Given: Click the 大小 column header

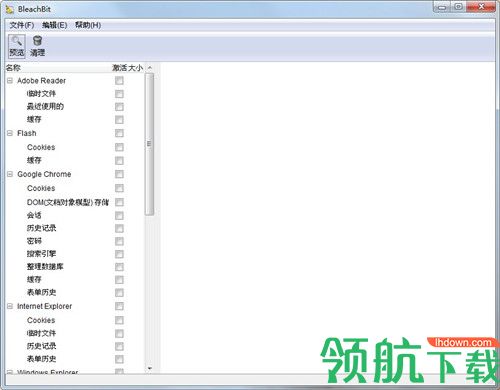Looking at the screenshot, I should point(135,68).
